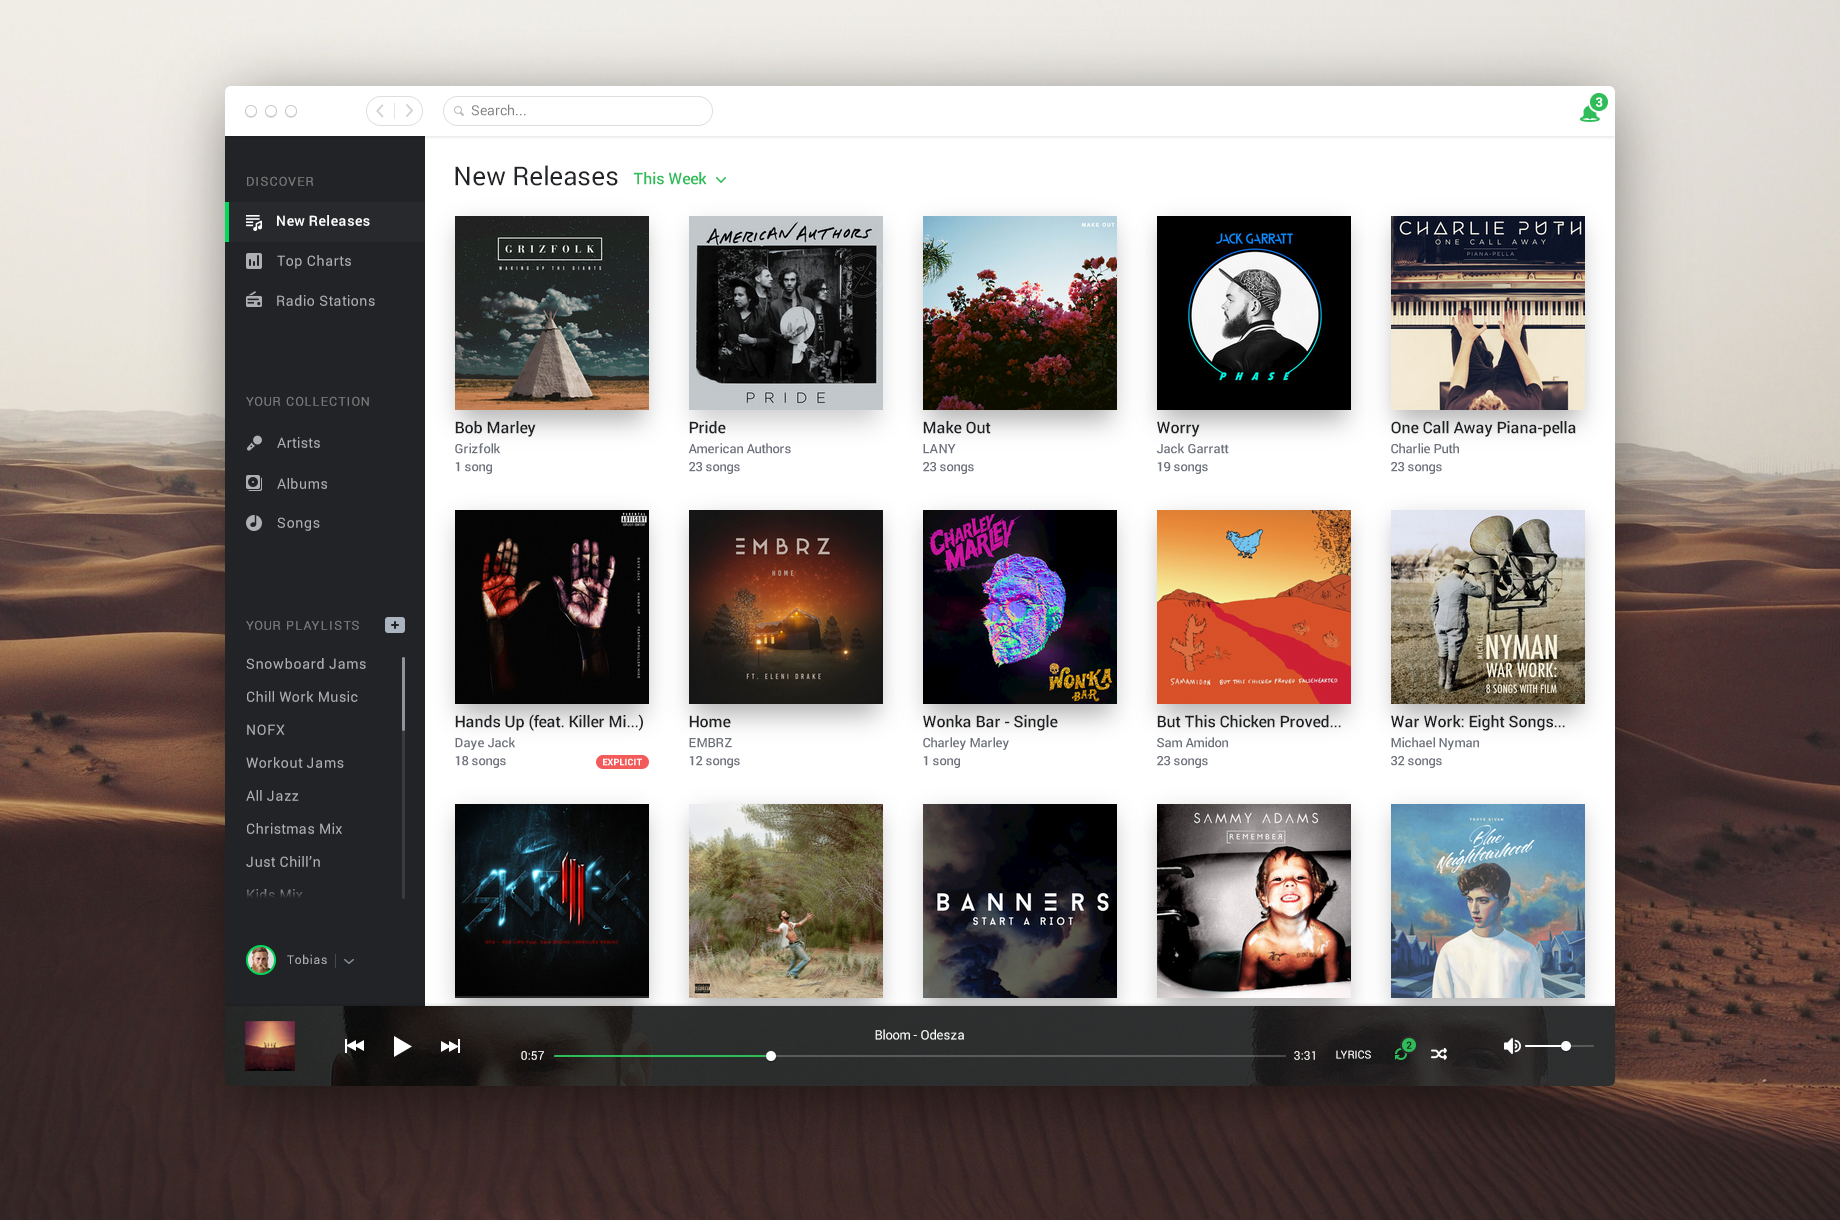
Task: Open Top Charts section
Action: [326, 261]
